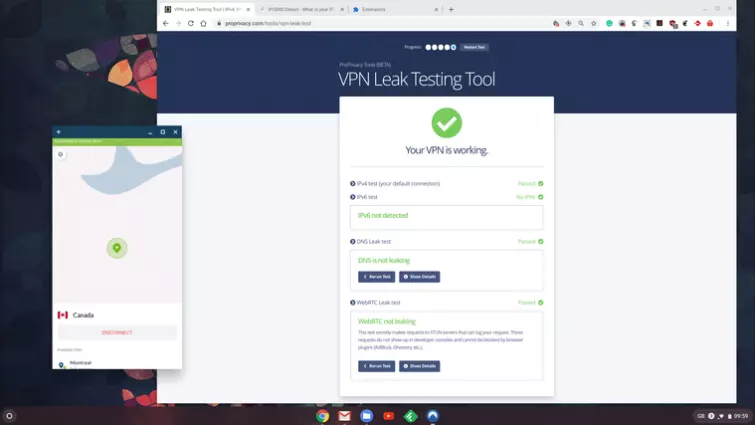Click the browser forward arrow
Screen dimensions: 755x425
pos(178,23)
